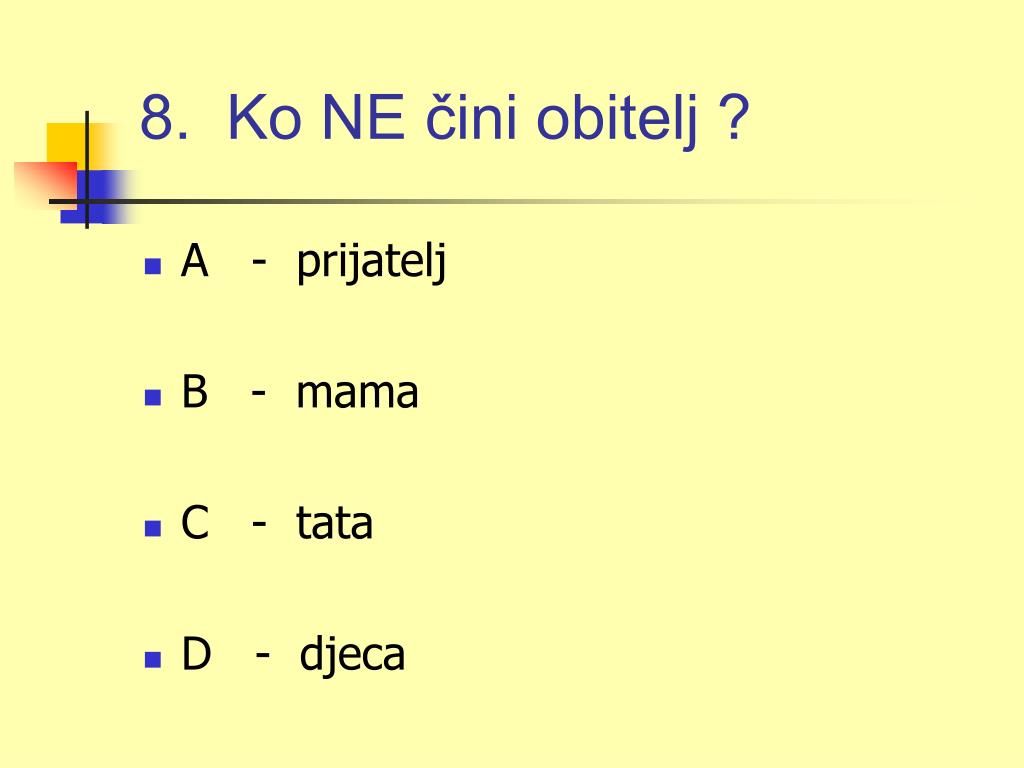
Task: Select answer B - mama
Action: (x=299, y=392)
